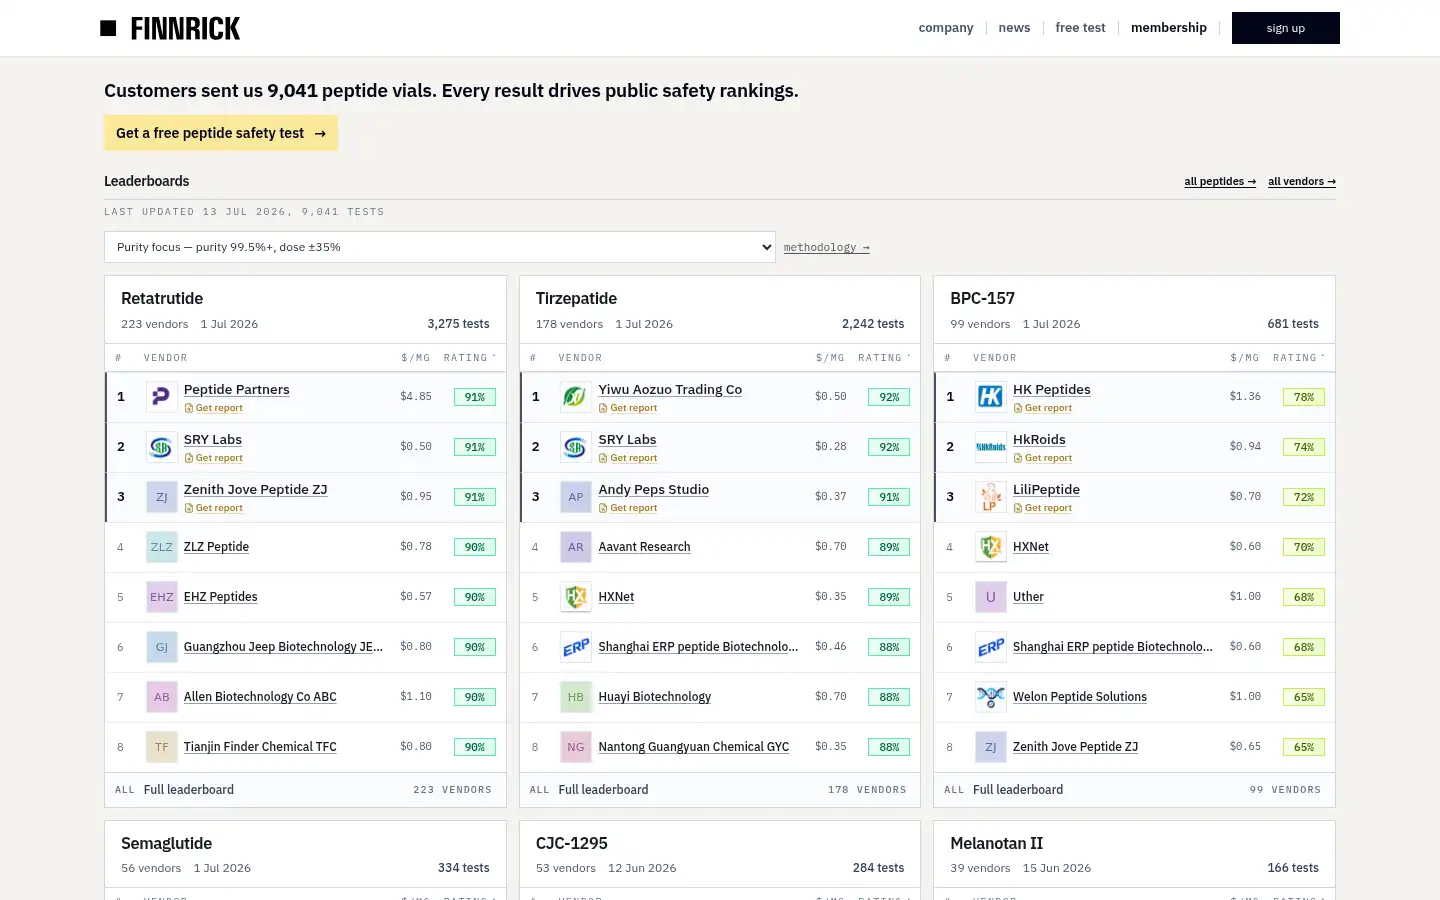The height and width of the screenshot is (900, 1440).
Task: Click the CJC-1295 leaderboard heading
Action: 572,844
